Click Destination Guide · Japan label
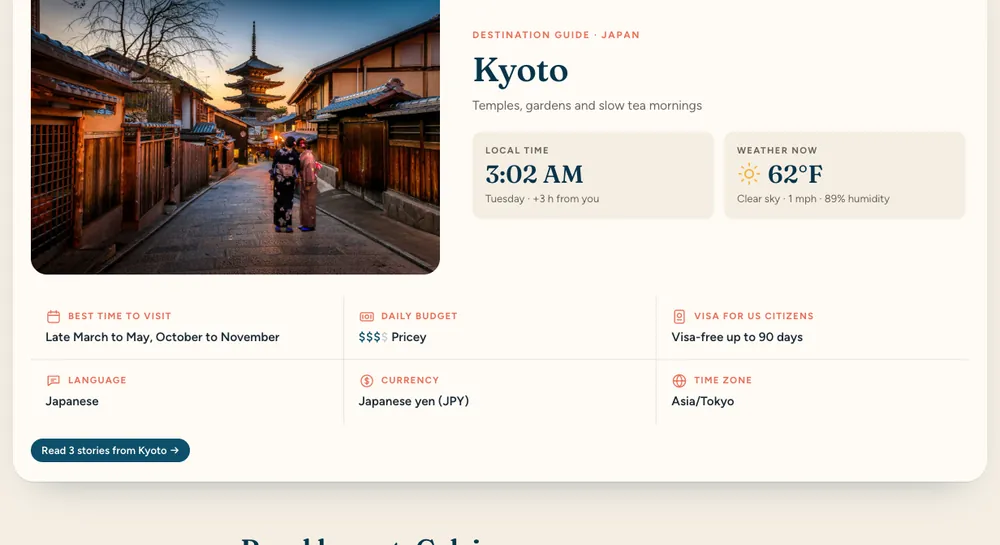This screenshot has width=1000, height=545. 556,35
